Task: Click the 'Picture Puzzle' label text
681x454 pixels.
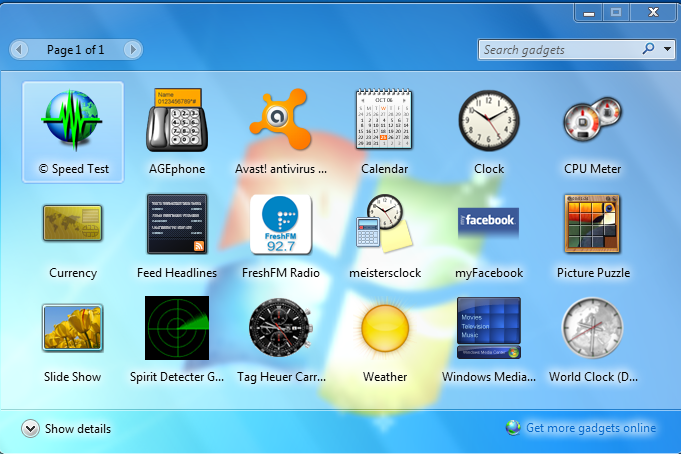Action: [x=593, y=273]
